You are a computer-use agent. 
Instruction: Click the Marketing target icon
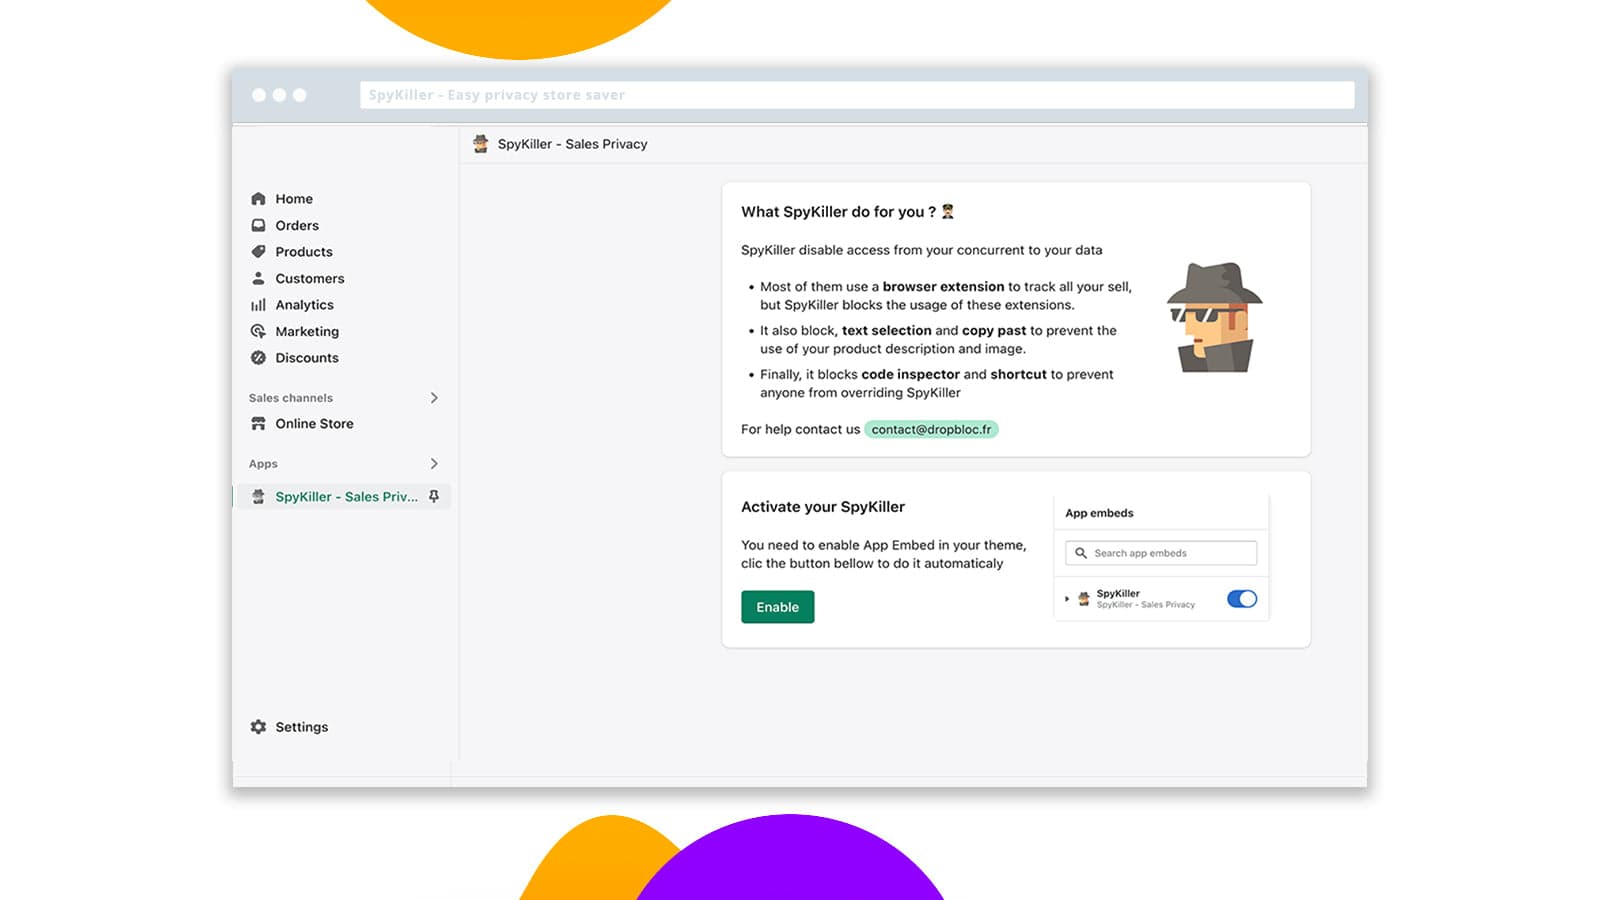tap(258, 332)
